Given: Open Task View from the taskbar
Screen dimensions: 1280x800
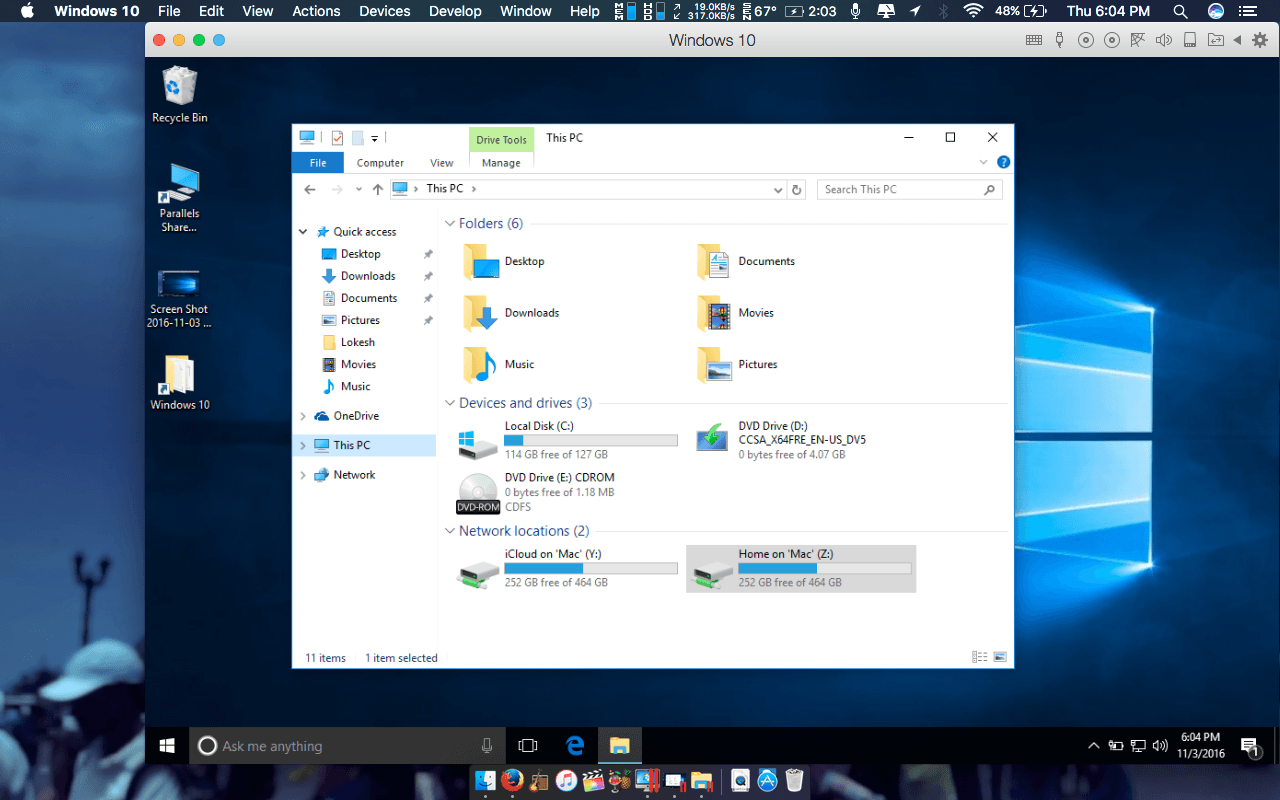Looking at the screenshot, I should tap(528, 745).
